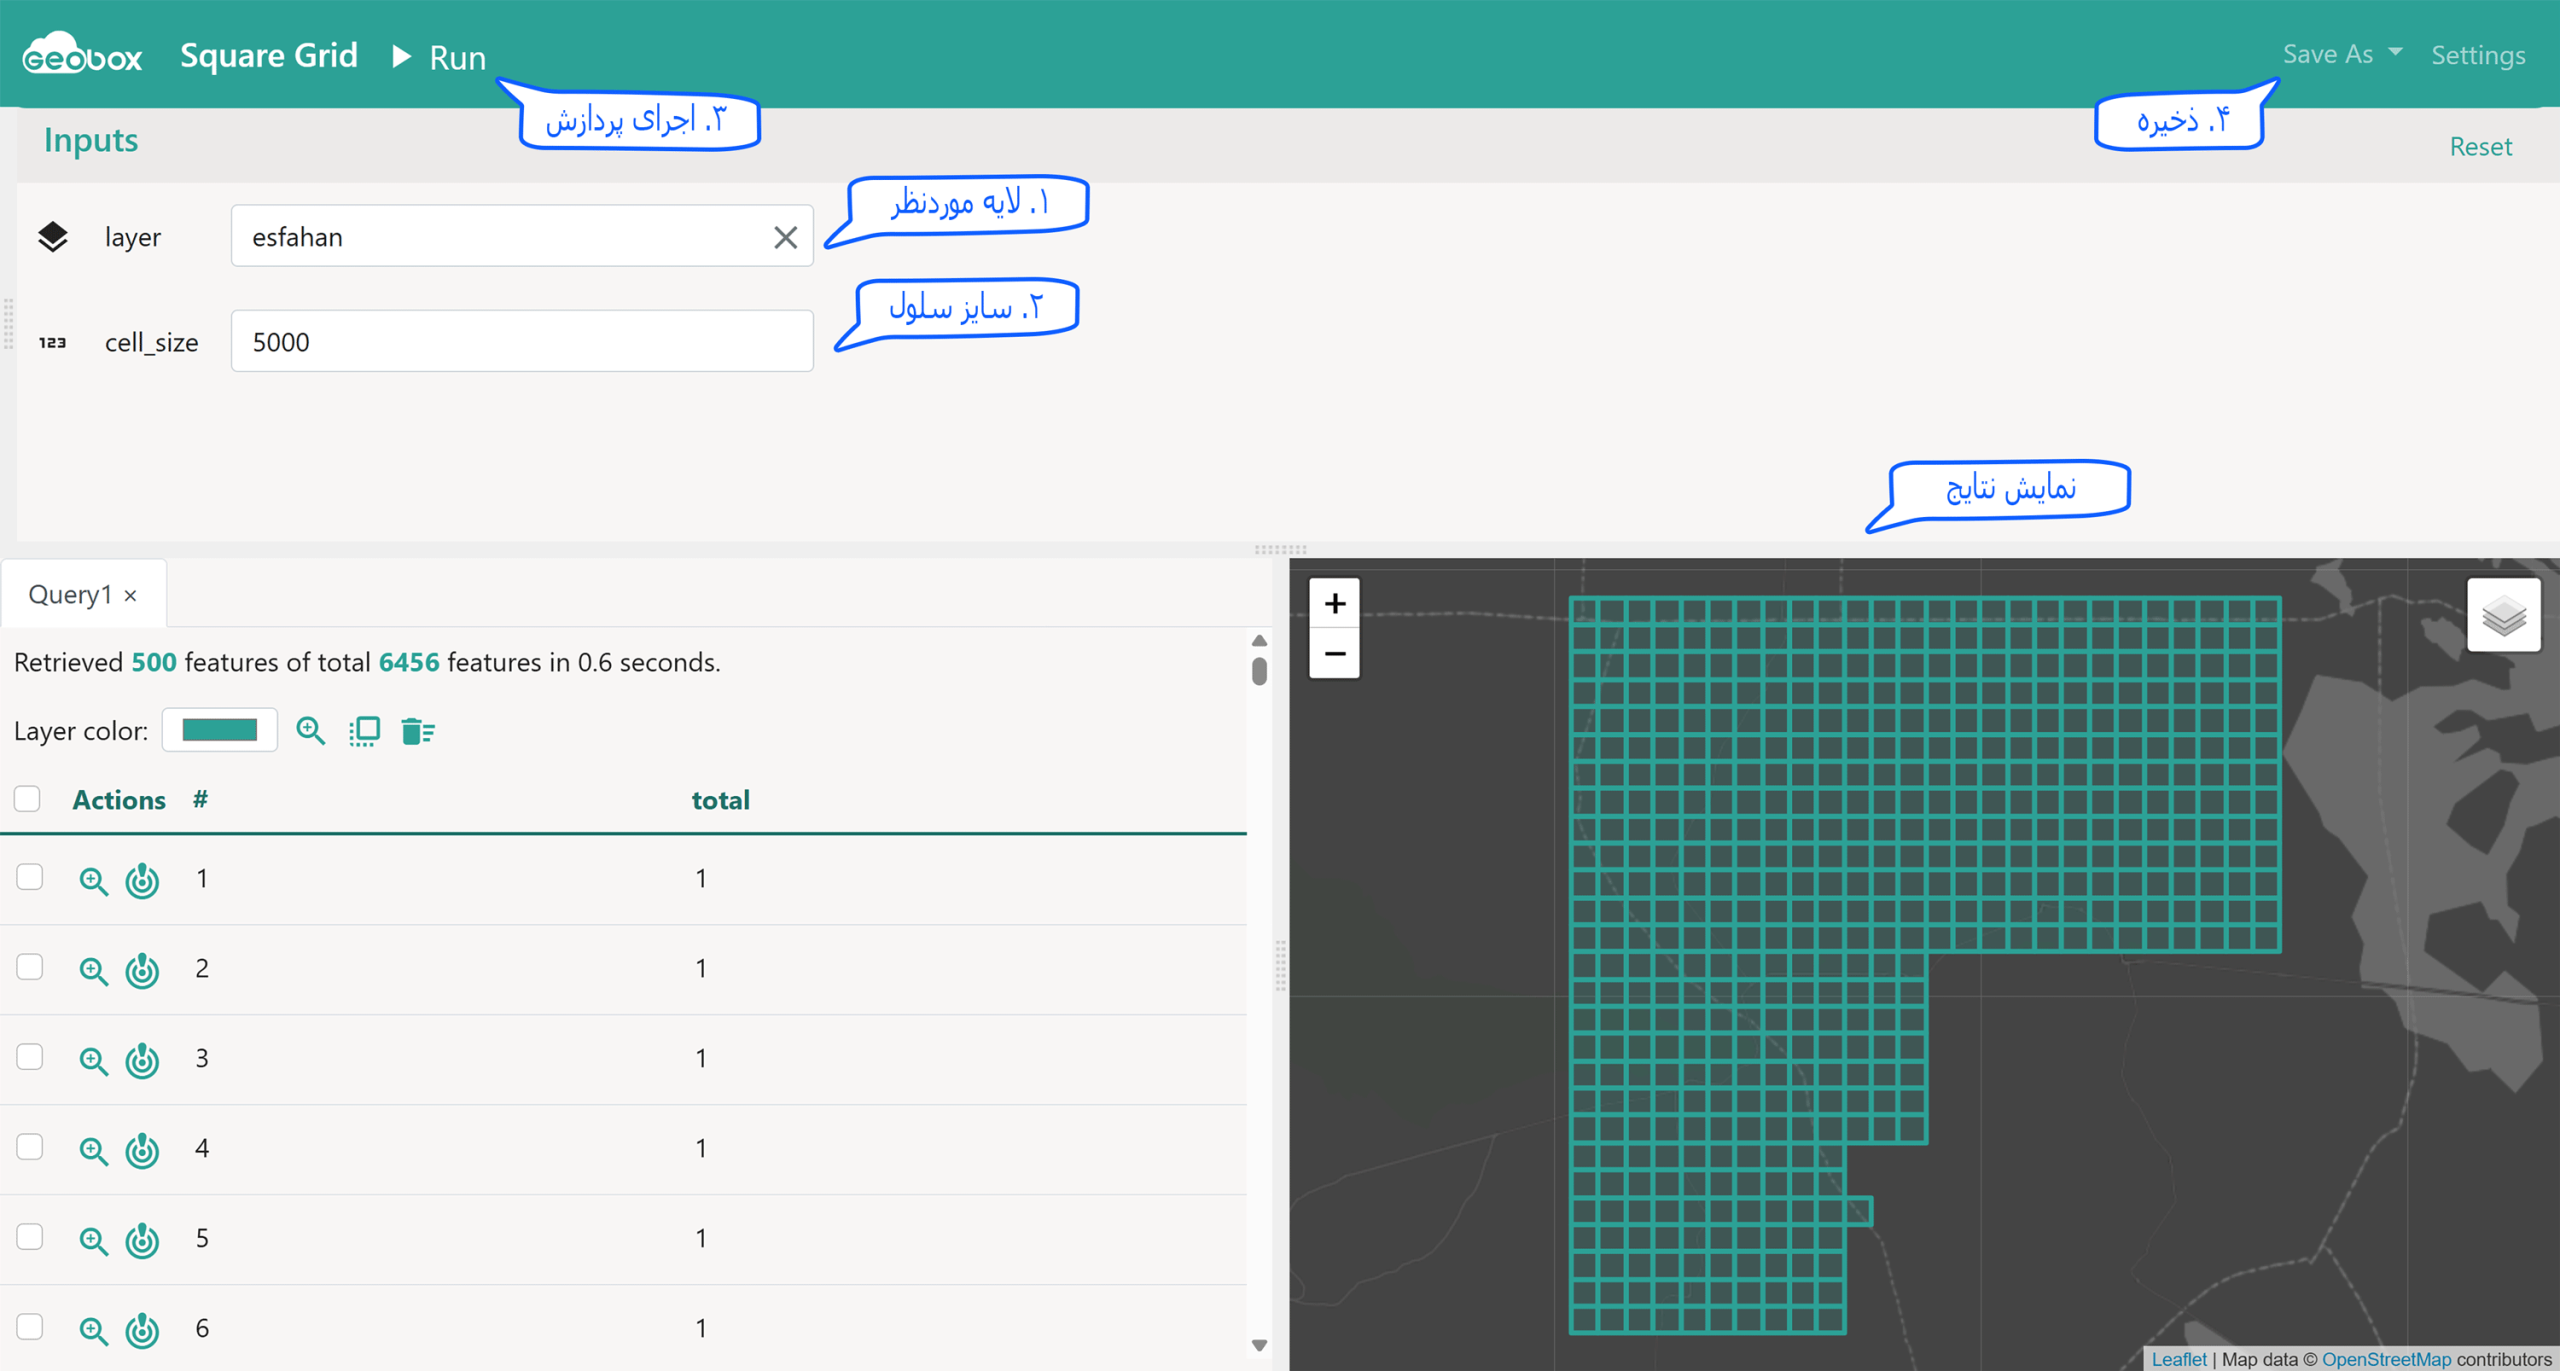Flash row 6 feature on map

142,1330
